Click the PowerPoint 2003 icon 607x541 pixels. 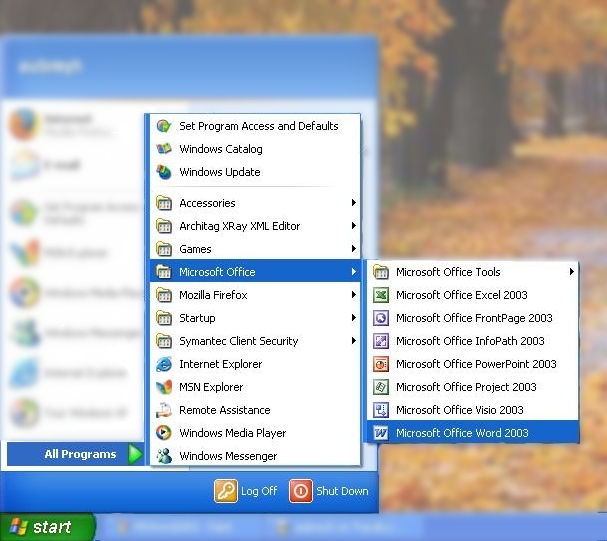381,364
